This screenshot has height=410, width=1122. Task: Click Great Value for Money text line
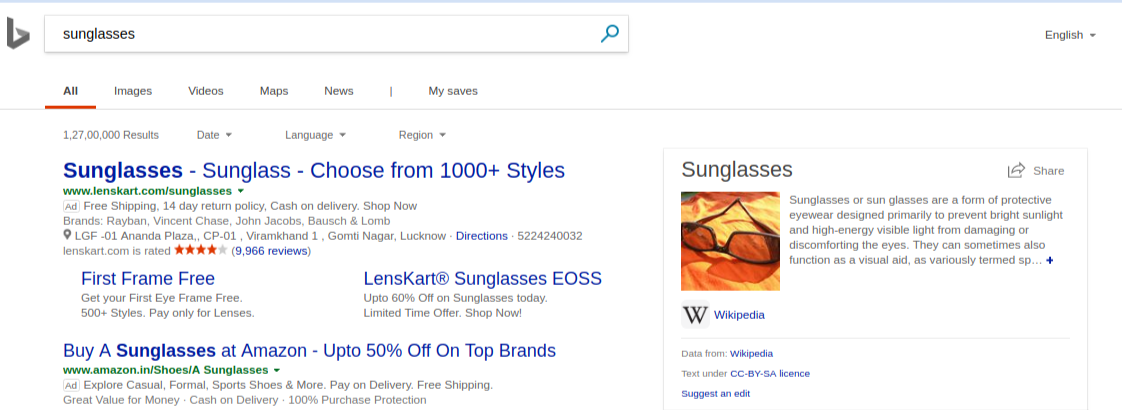[245, 400]
